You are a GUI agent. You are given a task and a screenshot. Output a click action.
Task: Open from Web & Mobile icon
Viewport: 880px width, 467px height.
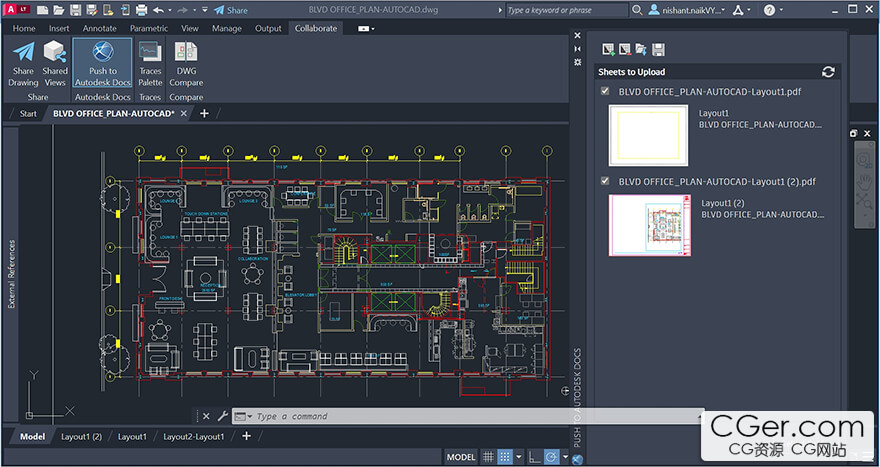(x=108, y=10)
